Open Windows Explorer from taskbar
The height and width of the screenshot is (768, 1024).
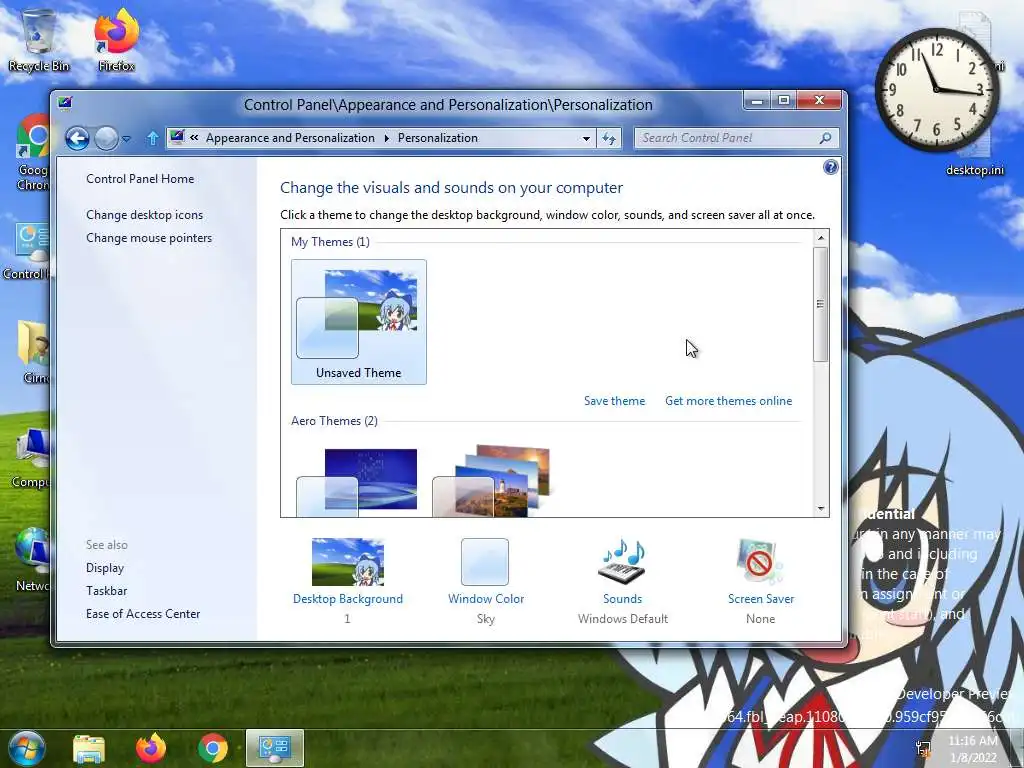pos(89,749)
